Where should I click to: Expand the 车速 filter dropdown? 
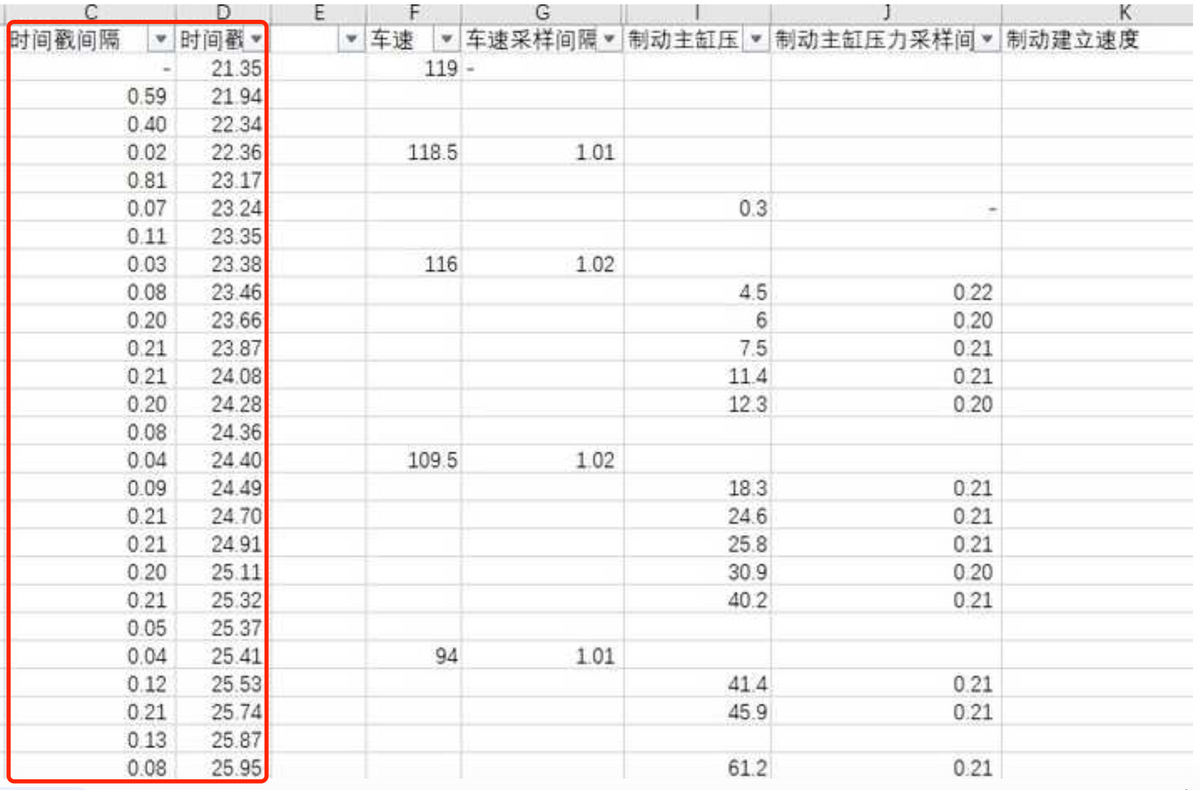[x=446, y=39]
